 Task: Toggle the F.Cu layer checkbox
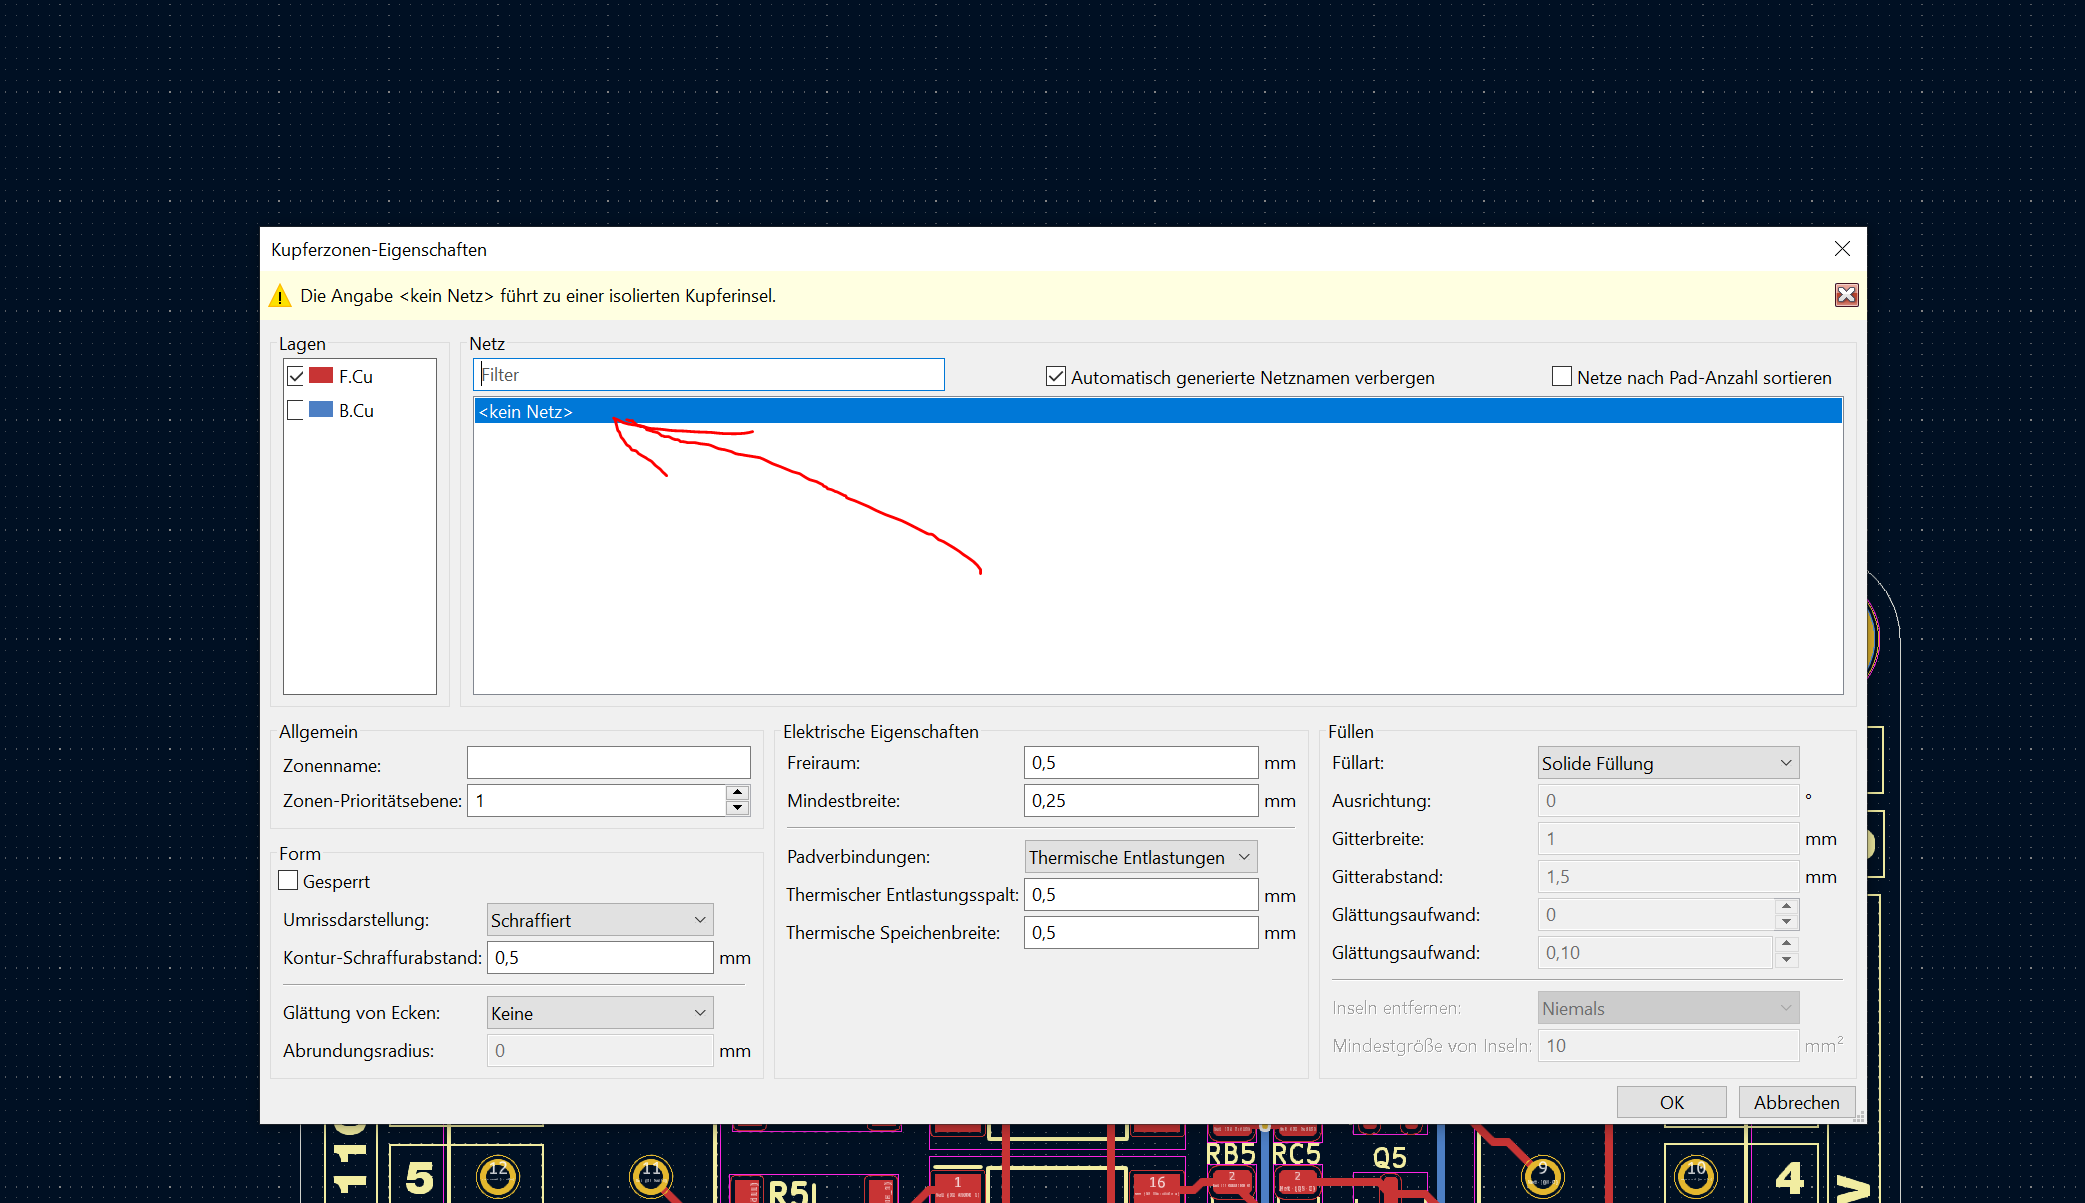295,376
